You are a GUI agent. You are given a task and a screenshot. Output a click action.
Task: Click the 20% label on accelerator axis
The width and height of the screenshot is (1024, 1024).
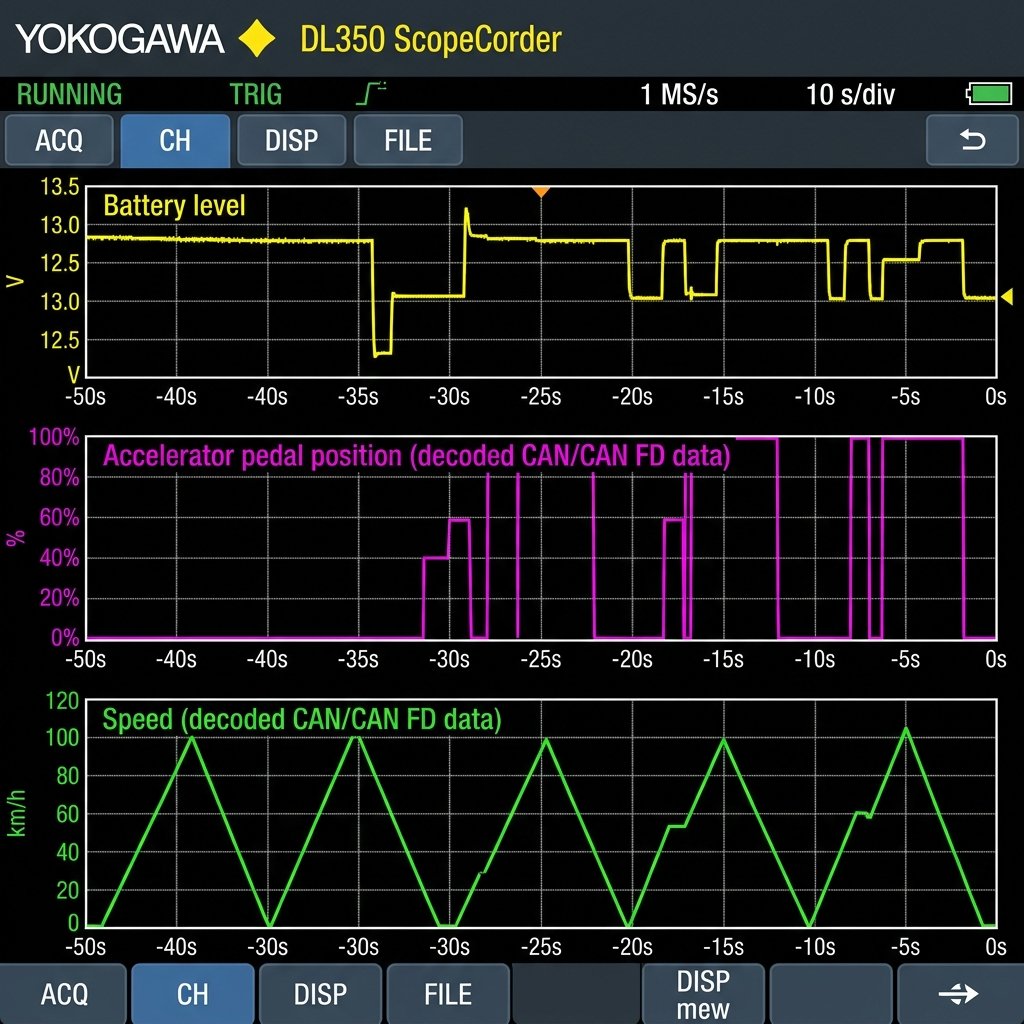pos(59,598)
